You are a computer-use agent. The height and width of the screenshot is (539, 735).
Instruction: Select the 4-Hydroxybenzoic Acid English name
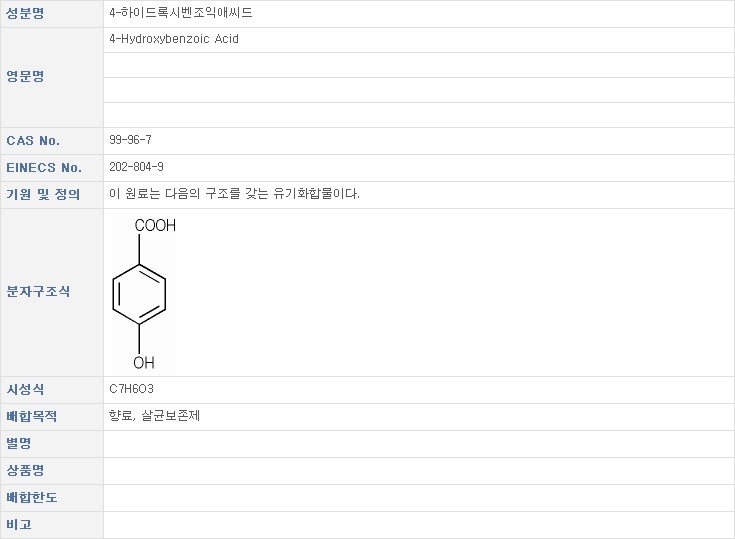[174, 39]
